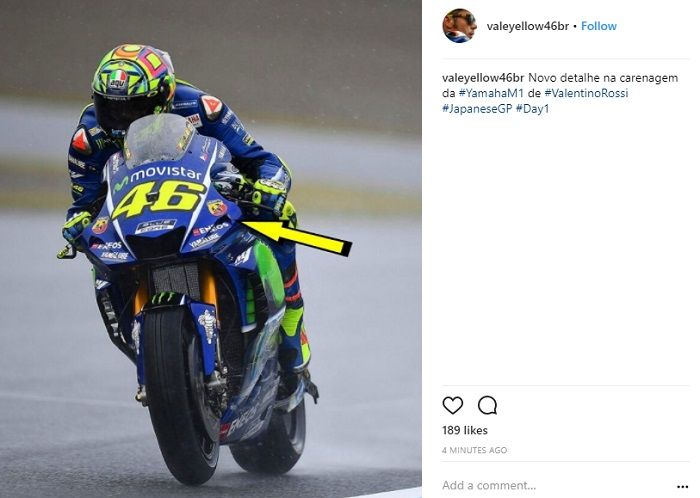Click the movistar logo on the fairing
Screen dimensions: 700x498
[x=157, y=176]
